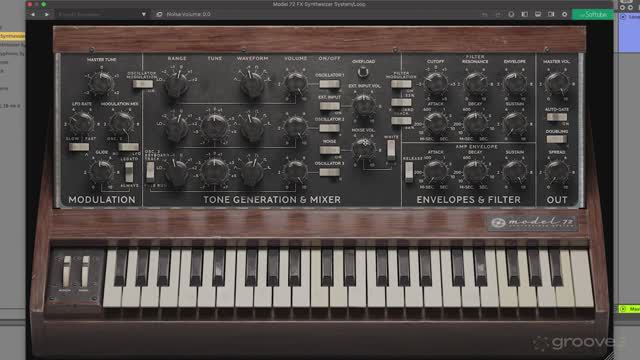The image size is (640, 360).
Task: Click the Master Tune knob
Action: coord(101,83)
